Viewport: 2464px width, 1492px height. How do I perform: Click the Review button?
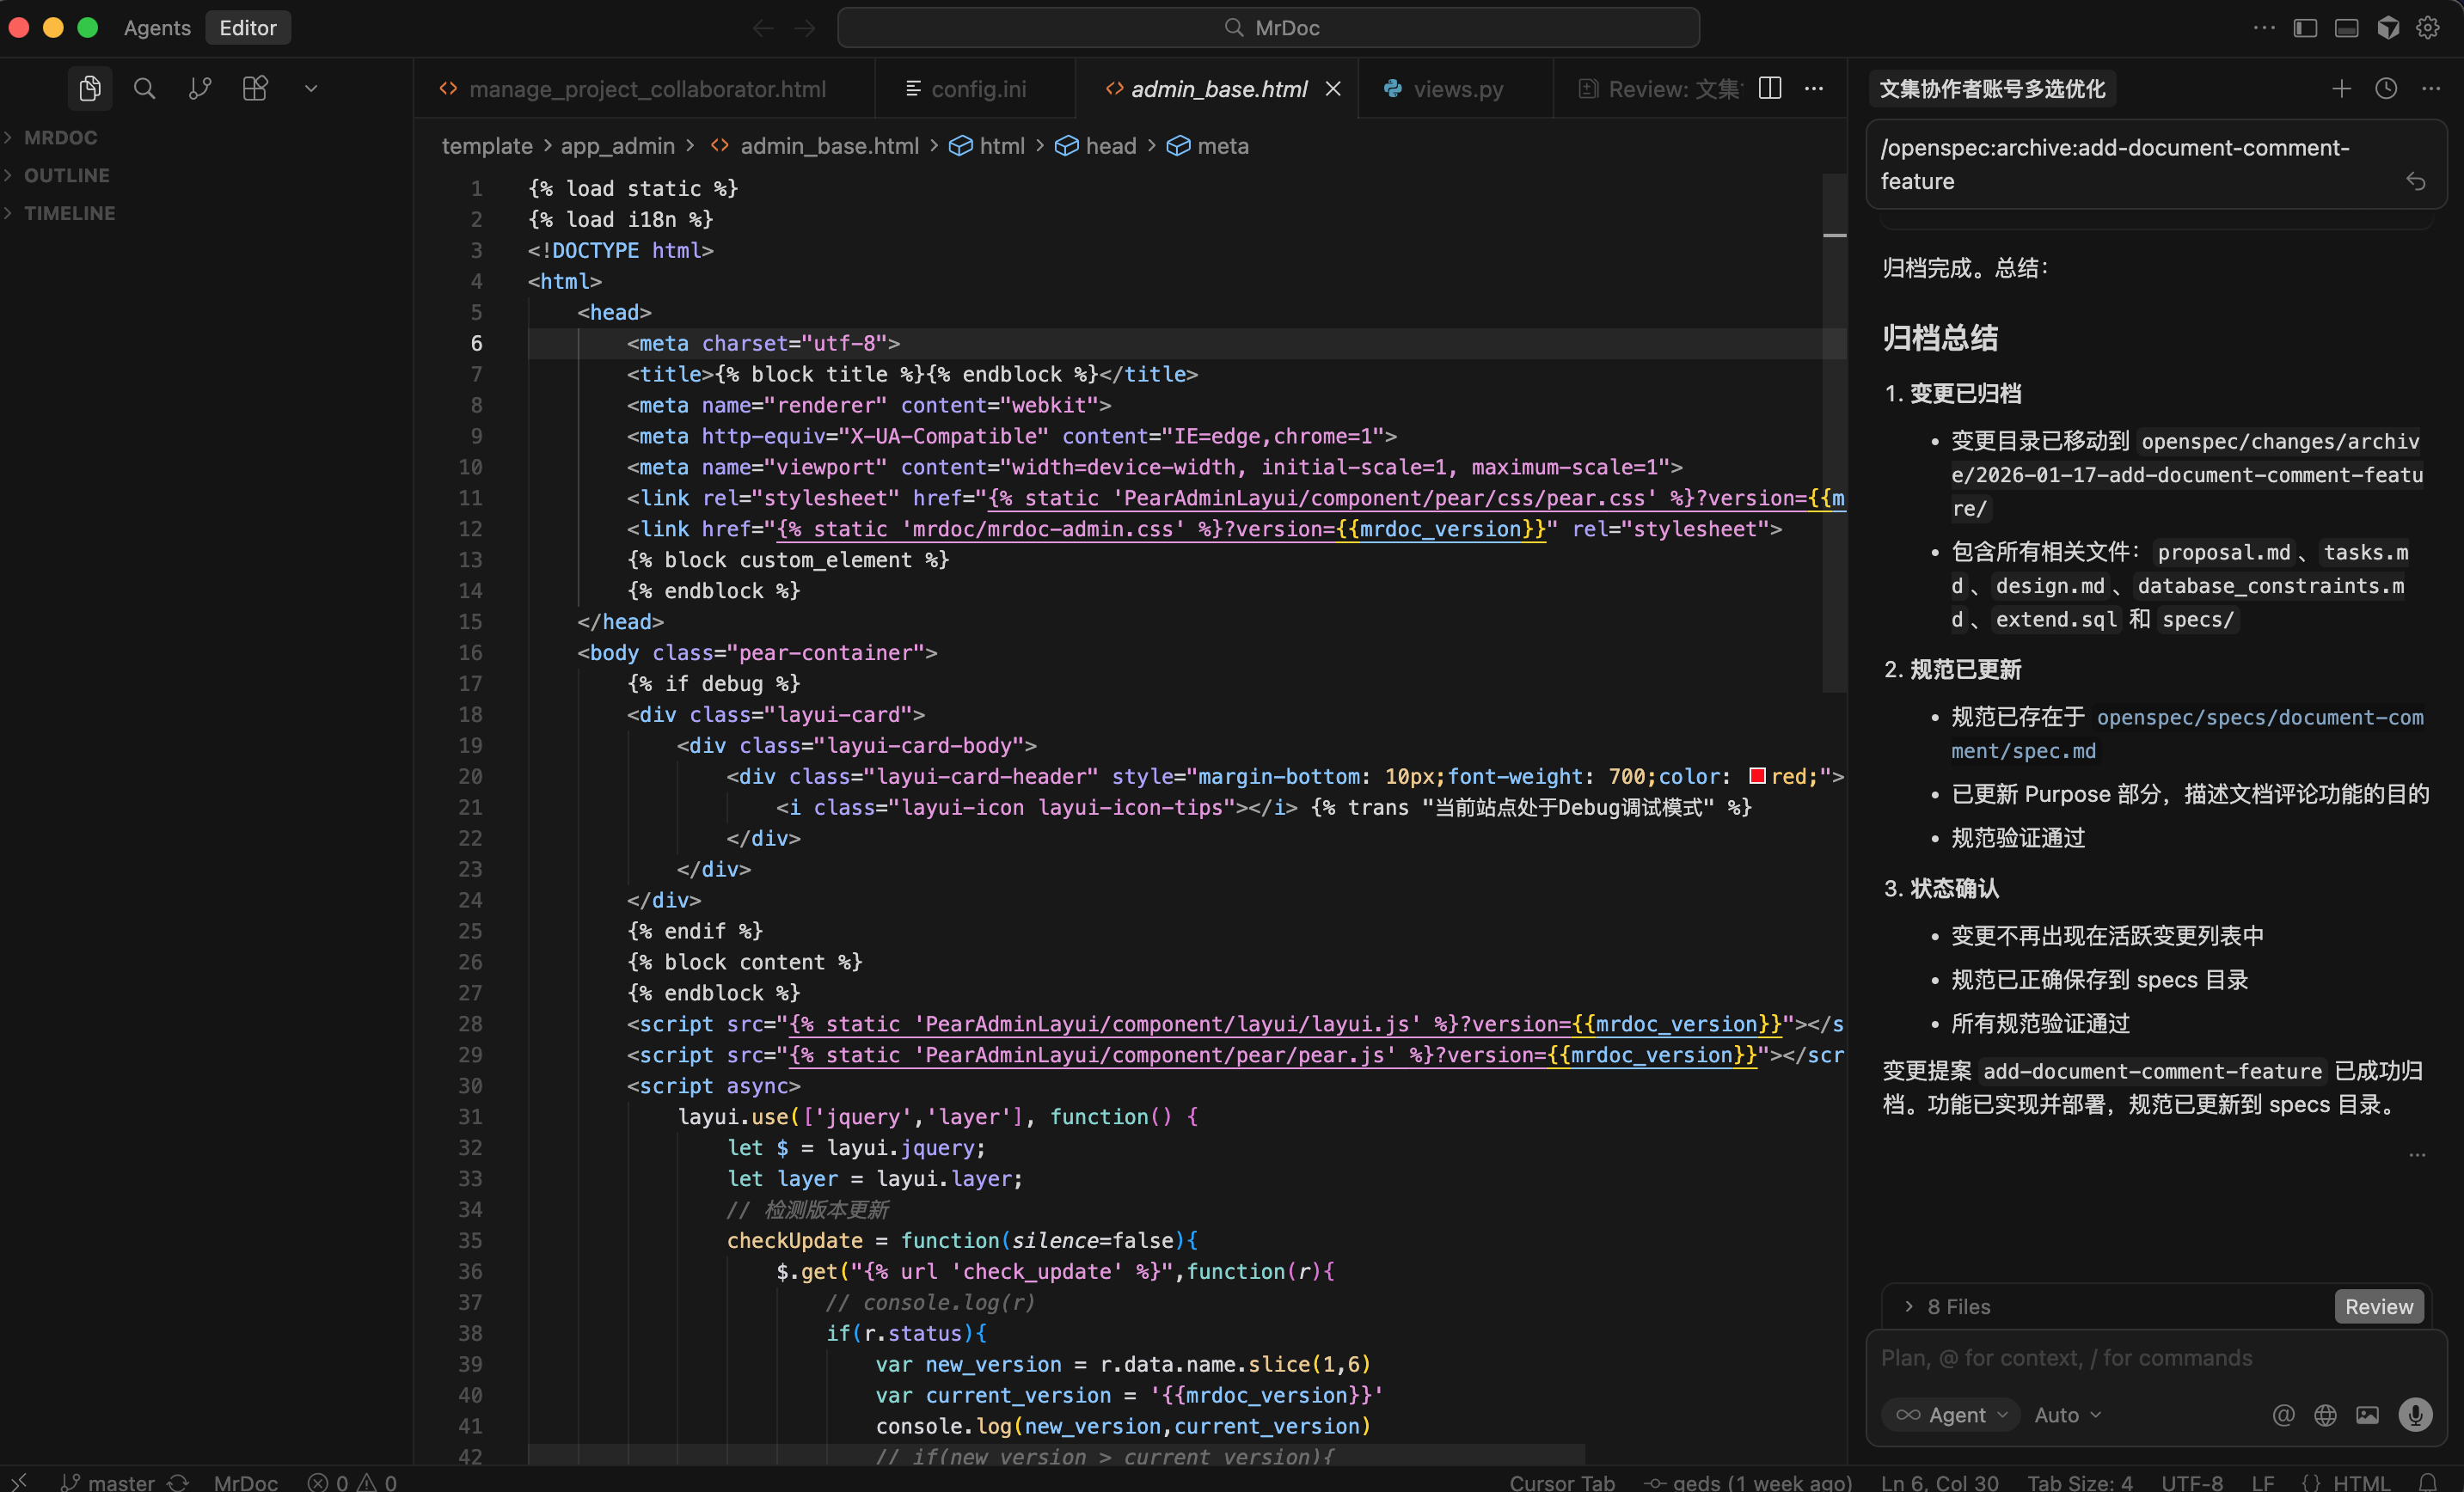pos(2378,1306)
